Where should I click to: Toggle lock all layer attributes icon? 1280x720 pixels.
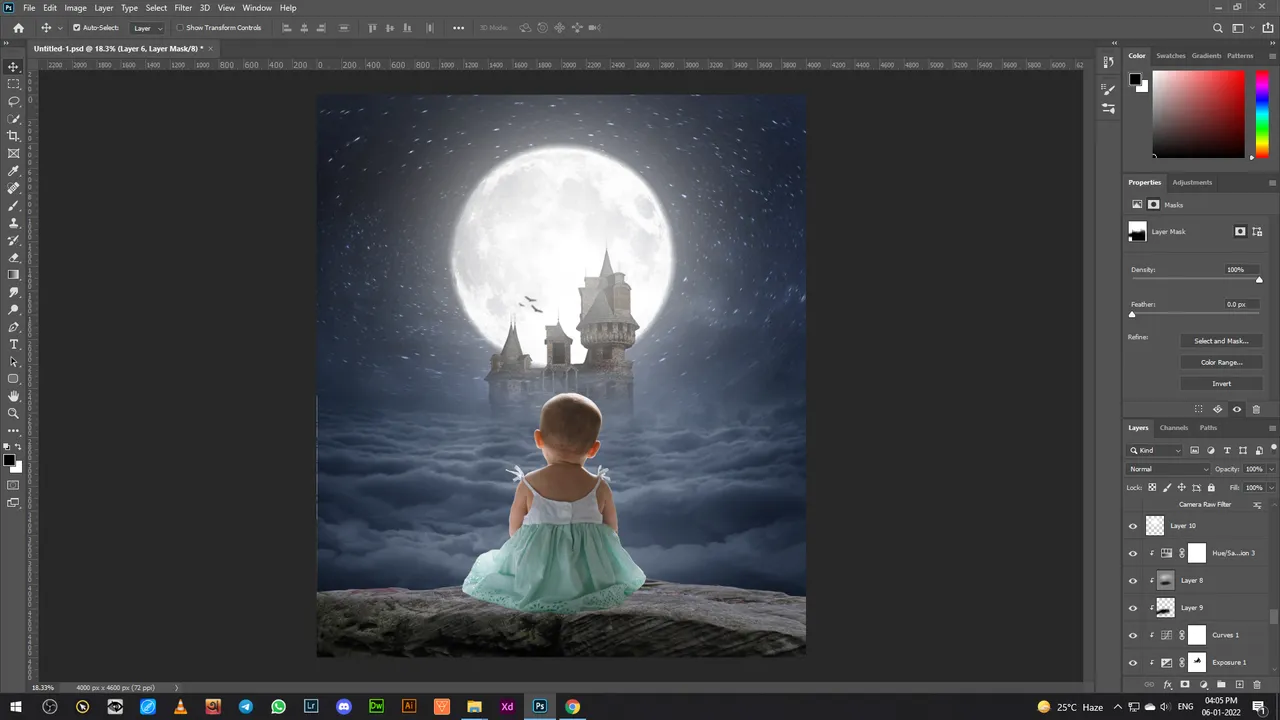pos(1211,488)
